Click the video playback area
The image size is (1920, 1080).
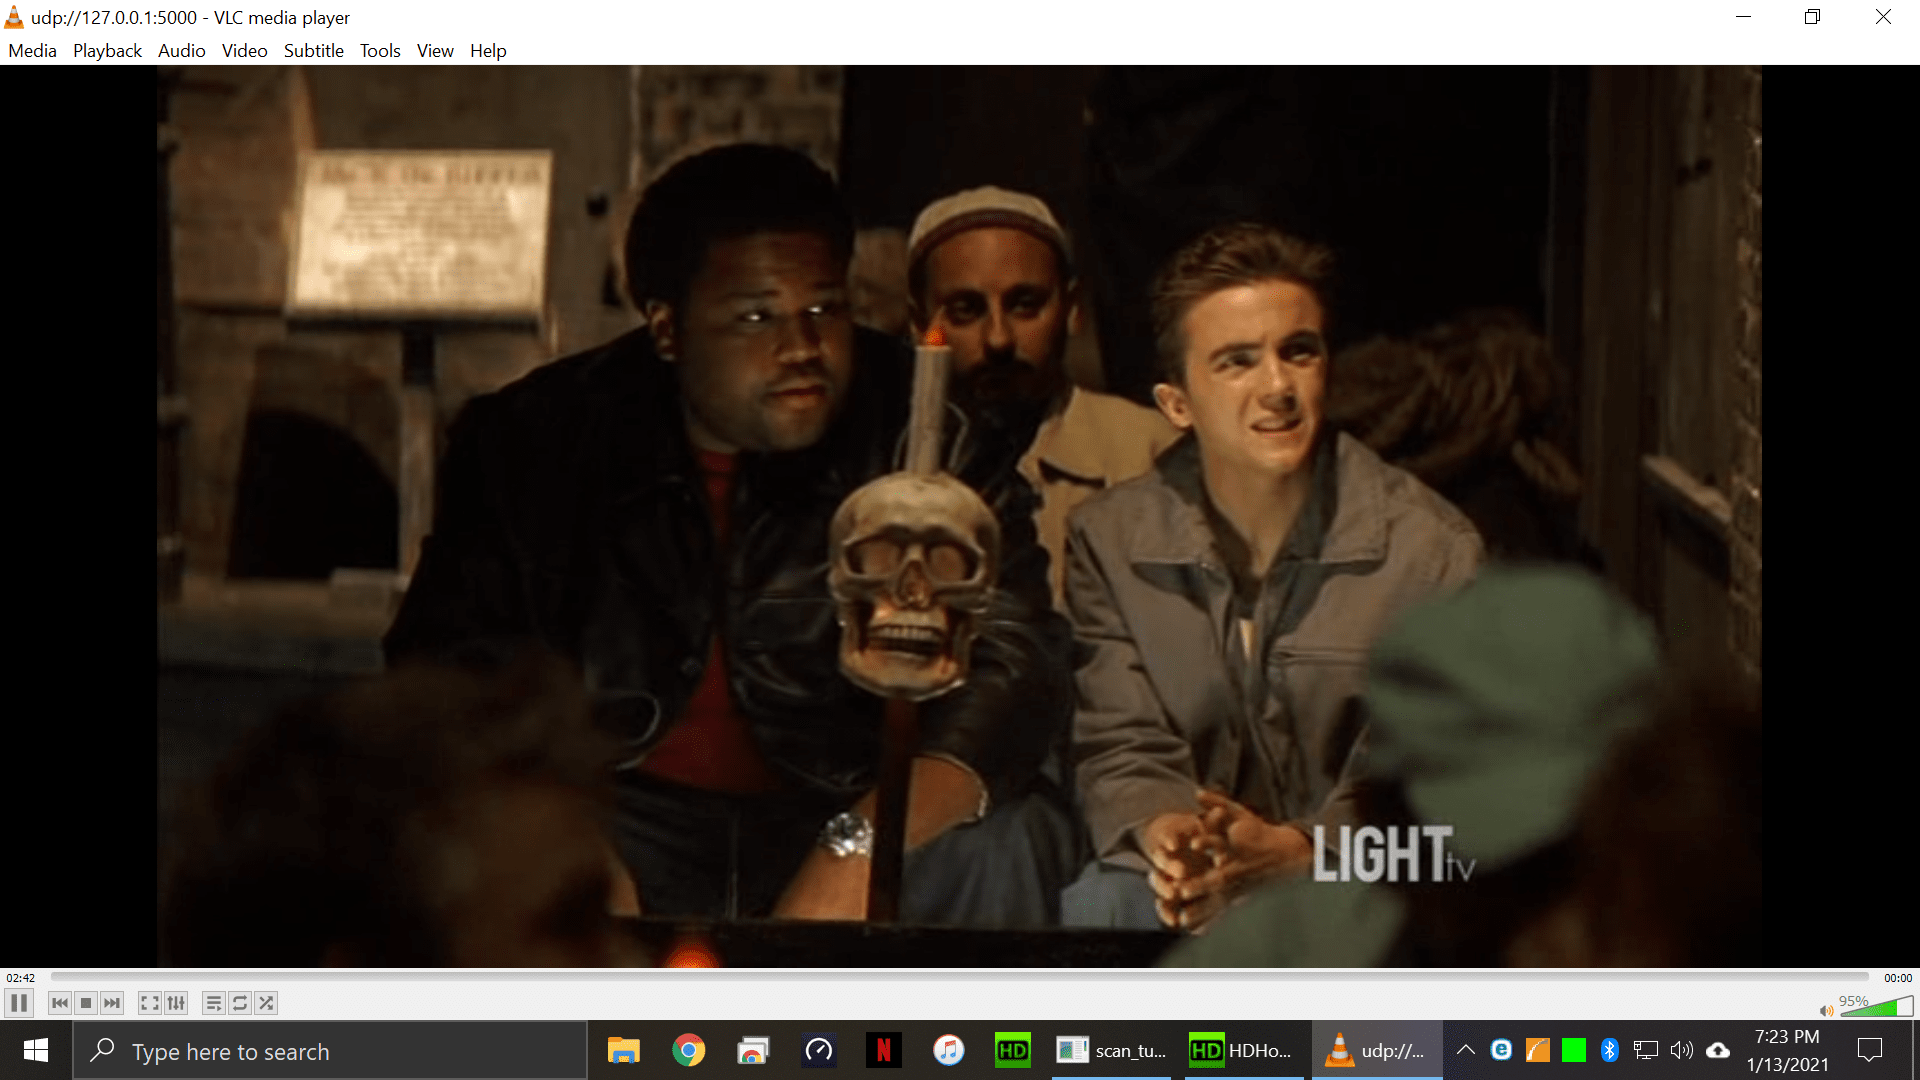point(960,516)
